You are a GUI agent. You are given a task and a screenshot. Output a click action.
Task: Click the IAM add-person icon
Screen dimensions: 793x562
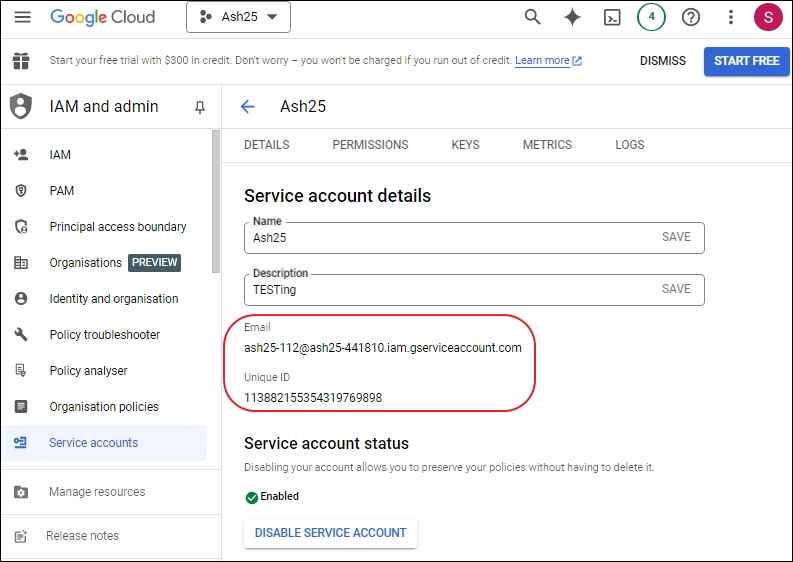pos(21,154)
